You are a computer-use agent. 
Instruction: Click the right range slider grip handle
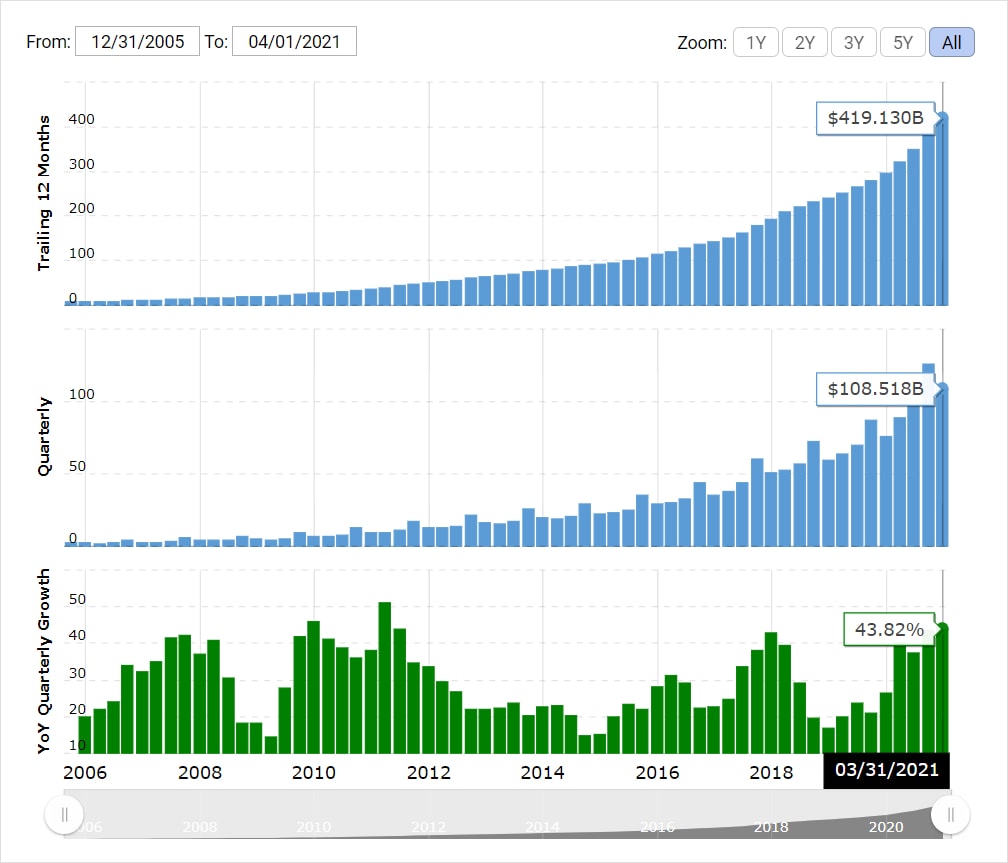950,814
